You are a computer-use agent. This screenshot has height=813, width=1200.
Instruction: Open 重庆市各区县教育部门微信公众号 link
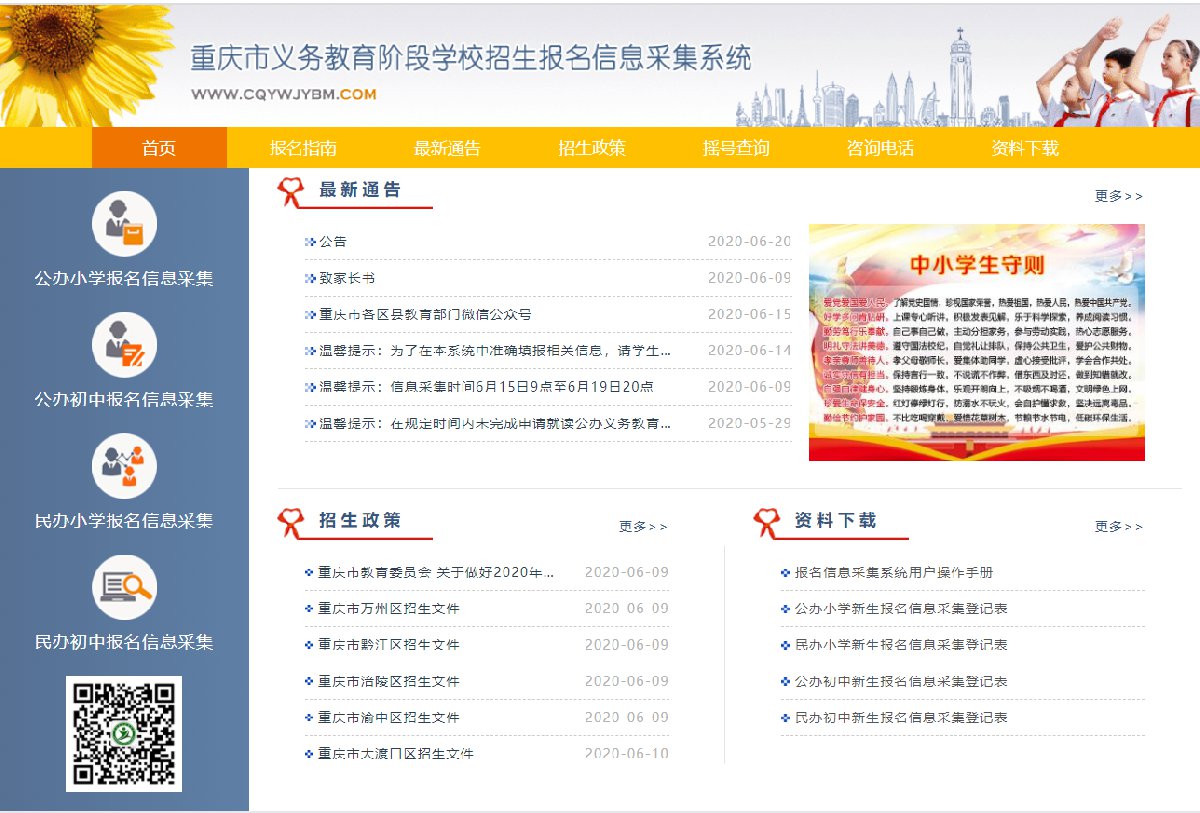424,314
